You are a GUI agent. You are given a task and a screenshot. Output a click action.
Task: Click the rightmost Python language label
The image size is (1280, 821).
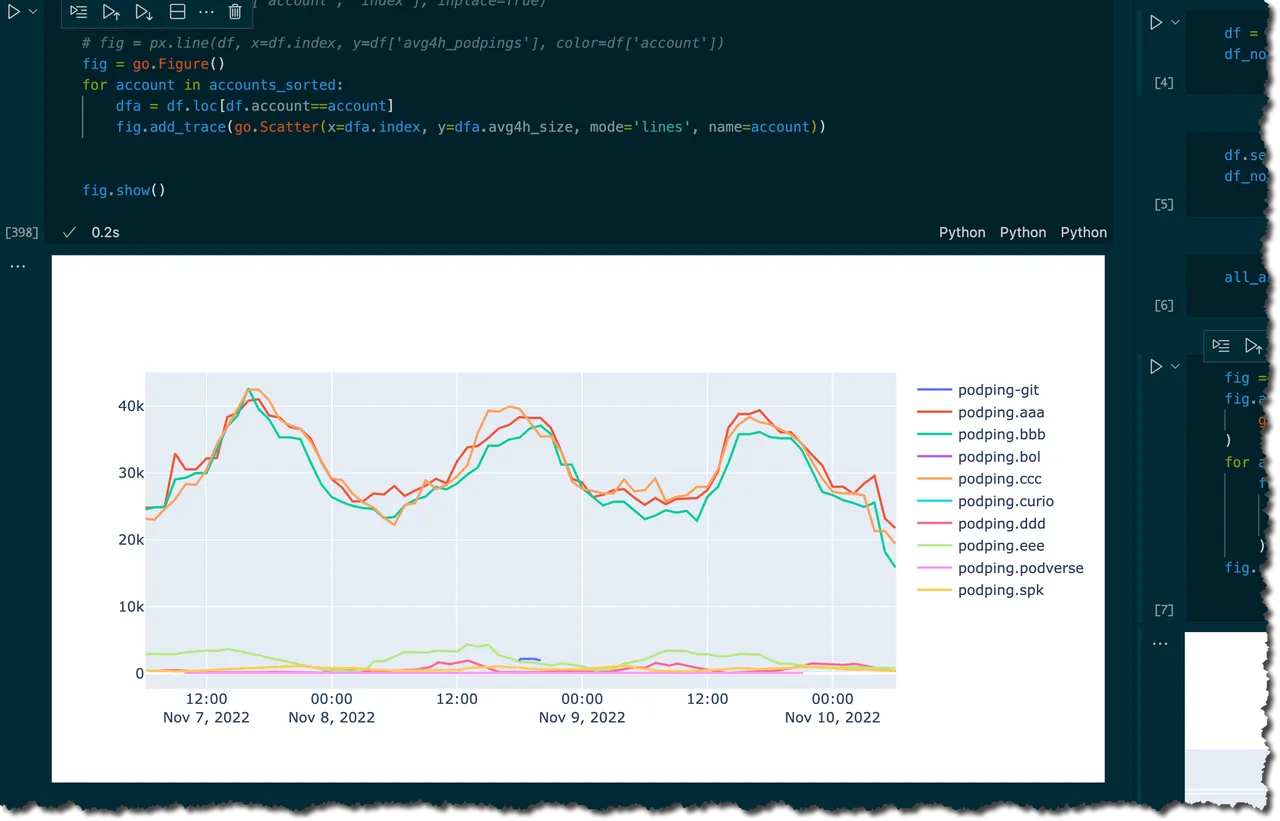pyautogui.click(x=1084, y=232)
